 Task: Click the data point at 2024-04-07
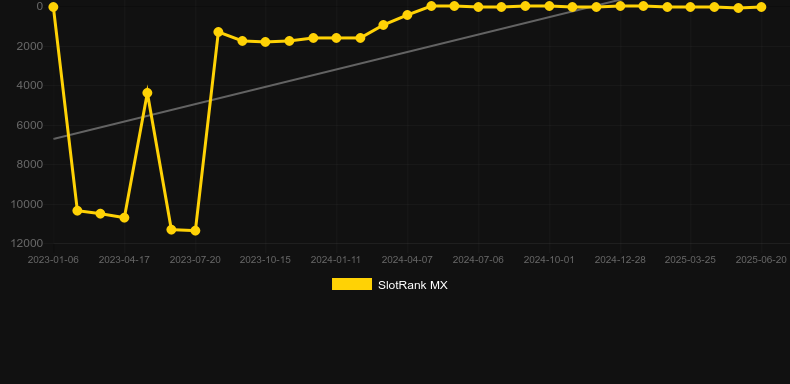pos(407,15)
